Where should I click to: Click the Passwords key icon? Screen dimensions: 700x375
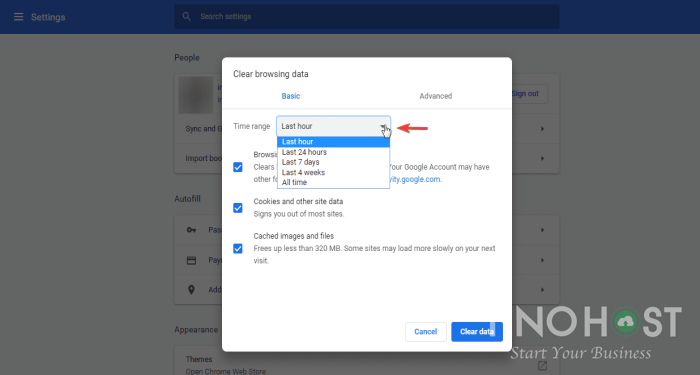[x=192, y=230]
